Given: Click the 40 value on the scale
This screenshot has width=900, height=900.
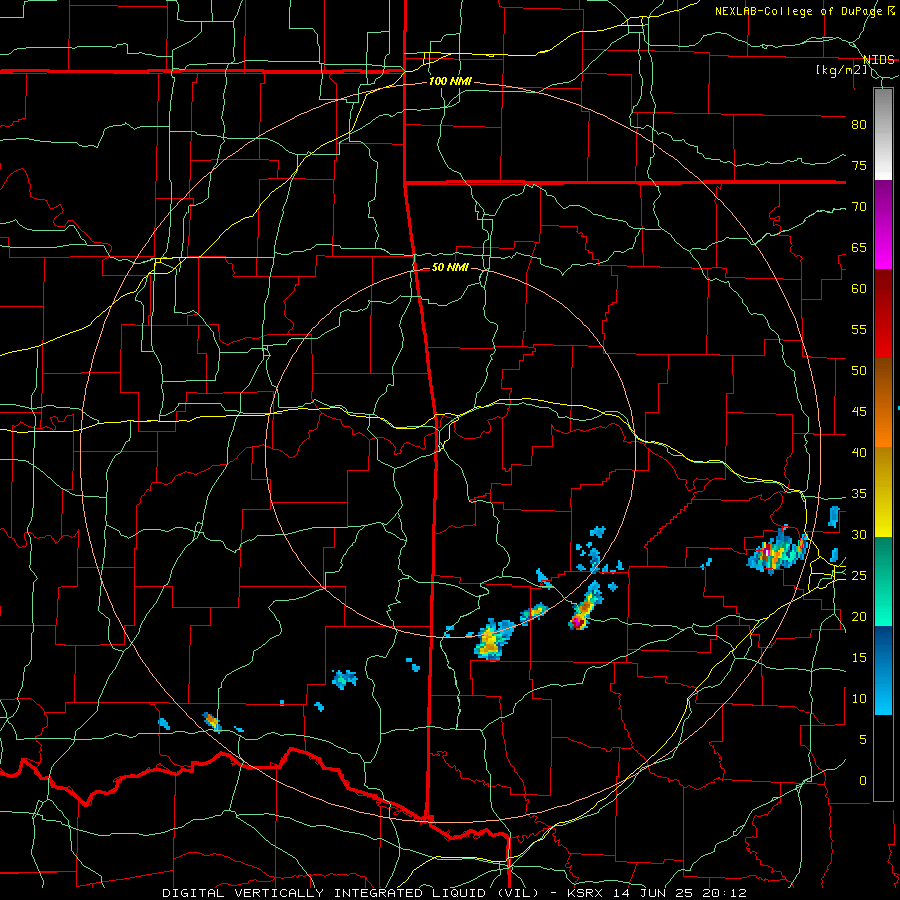Looking at the screenshot, I should [x=859, y=452].
